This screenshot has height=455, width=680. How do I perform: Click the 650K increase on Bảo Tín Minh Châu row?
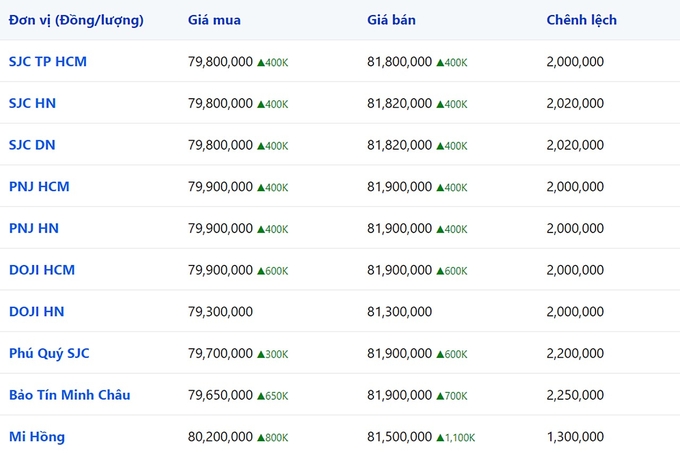coord(273,396)
